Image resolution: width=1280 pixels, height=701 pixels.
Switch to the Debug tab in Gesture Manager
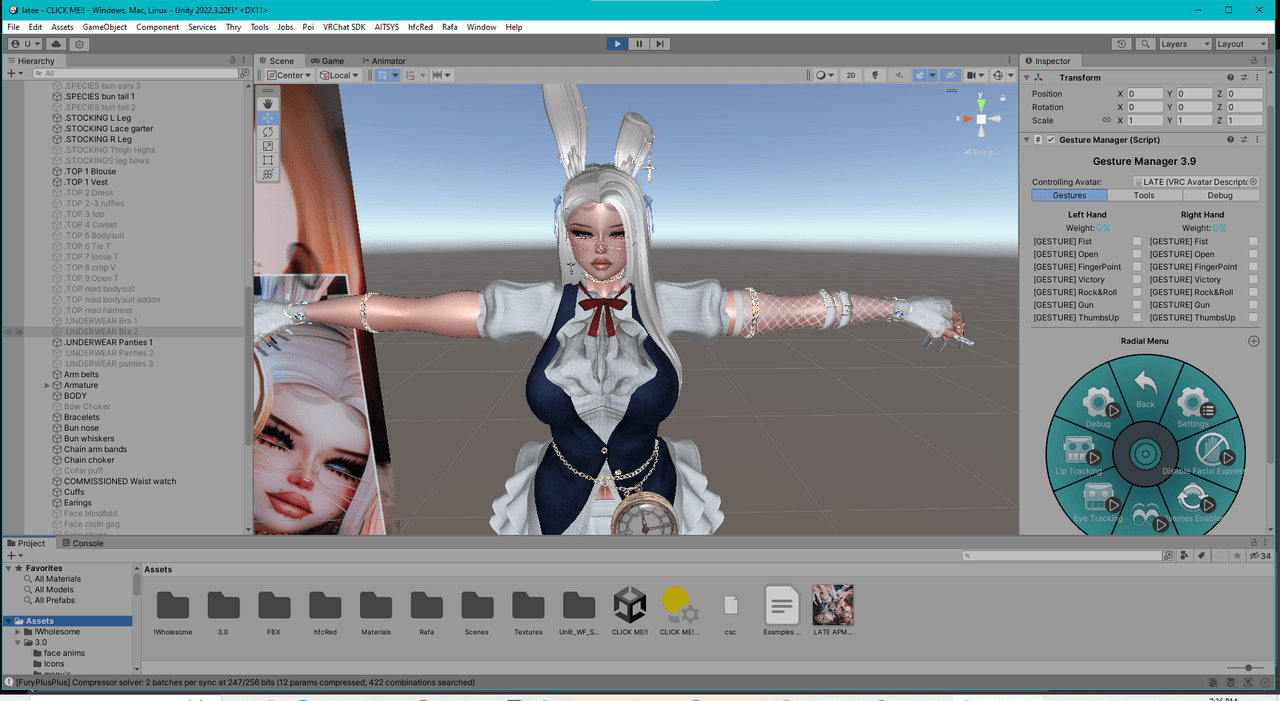click(x=1220, y=195)
